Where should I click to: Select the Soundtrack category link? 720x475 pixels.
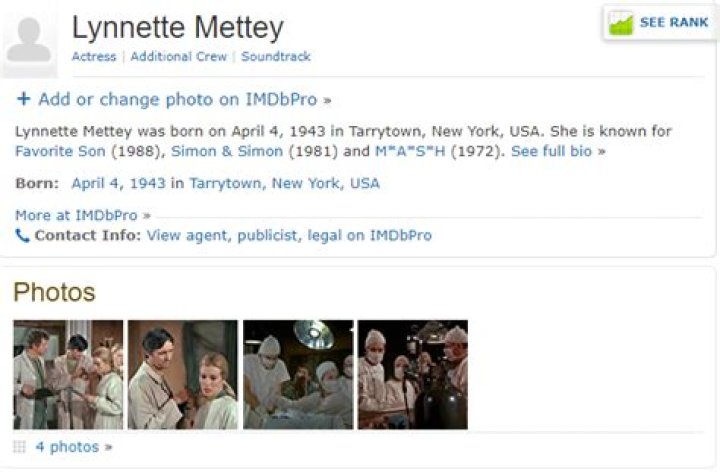point(276,57)
